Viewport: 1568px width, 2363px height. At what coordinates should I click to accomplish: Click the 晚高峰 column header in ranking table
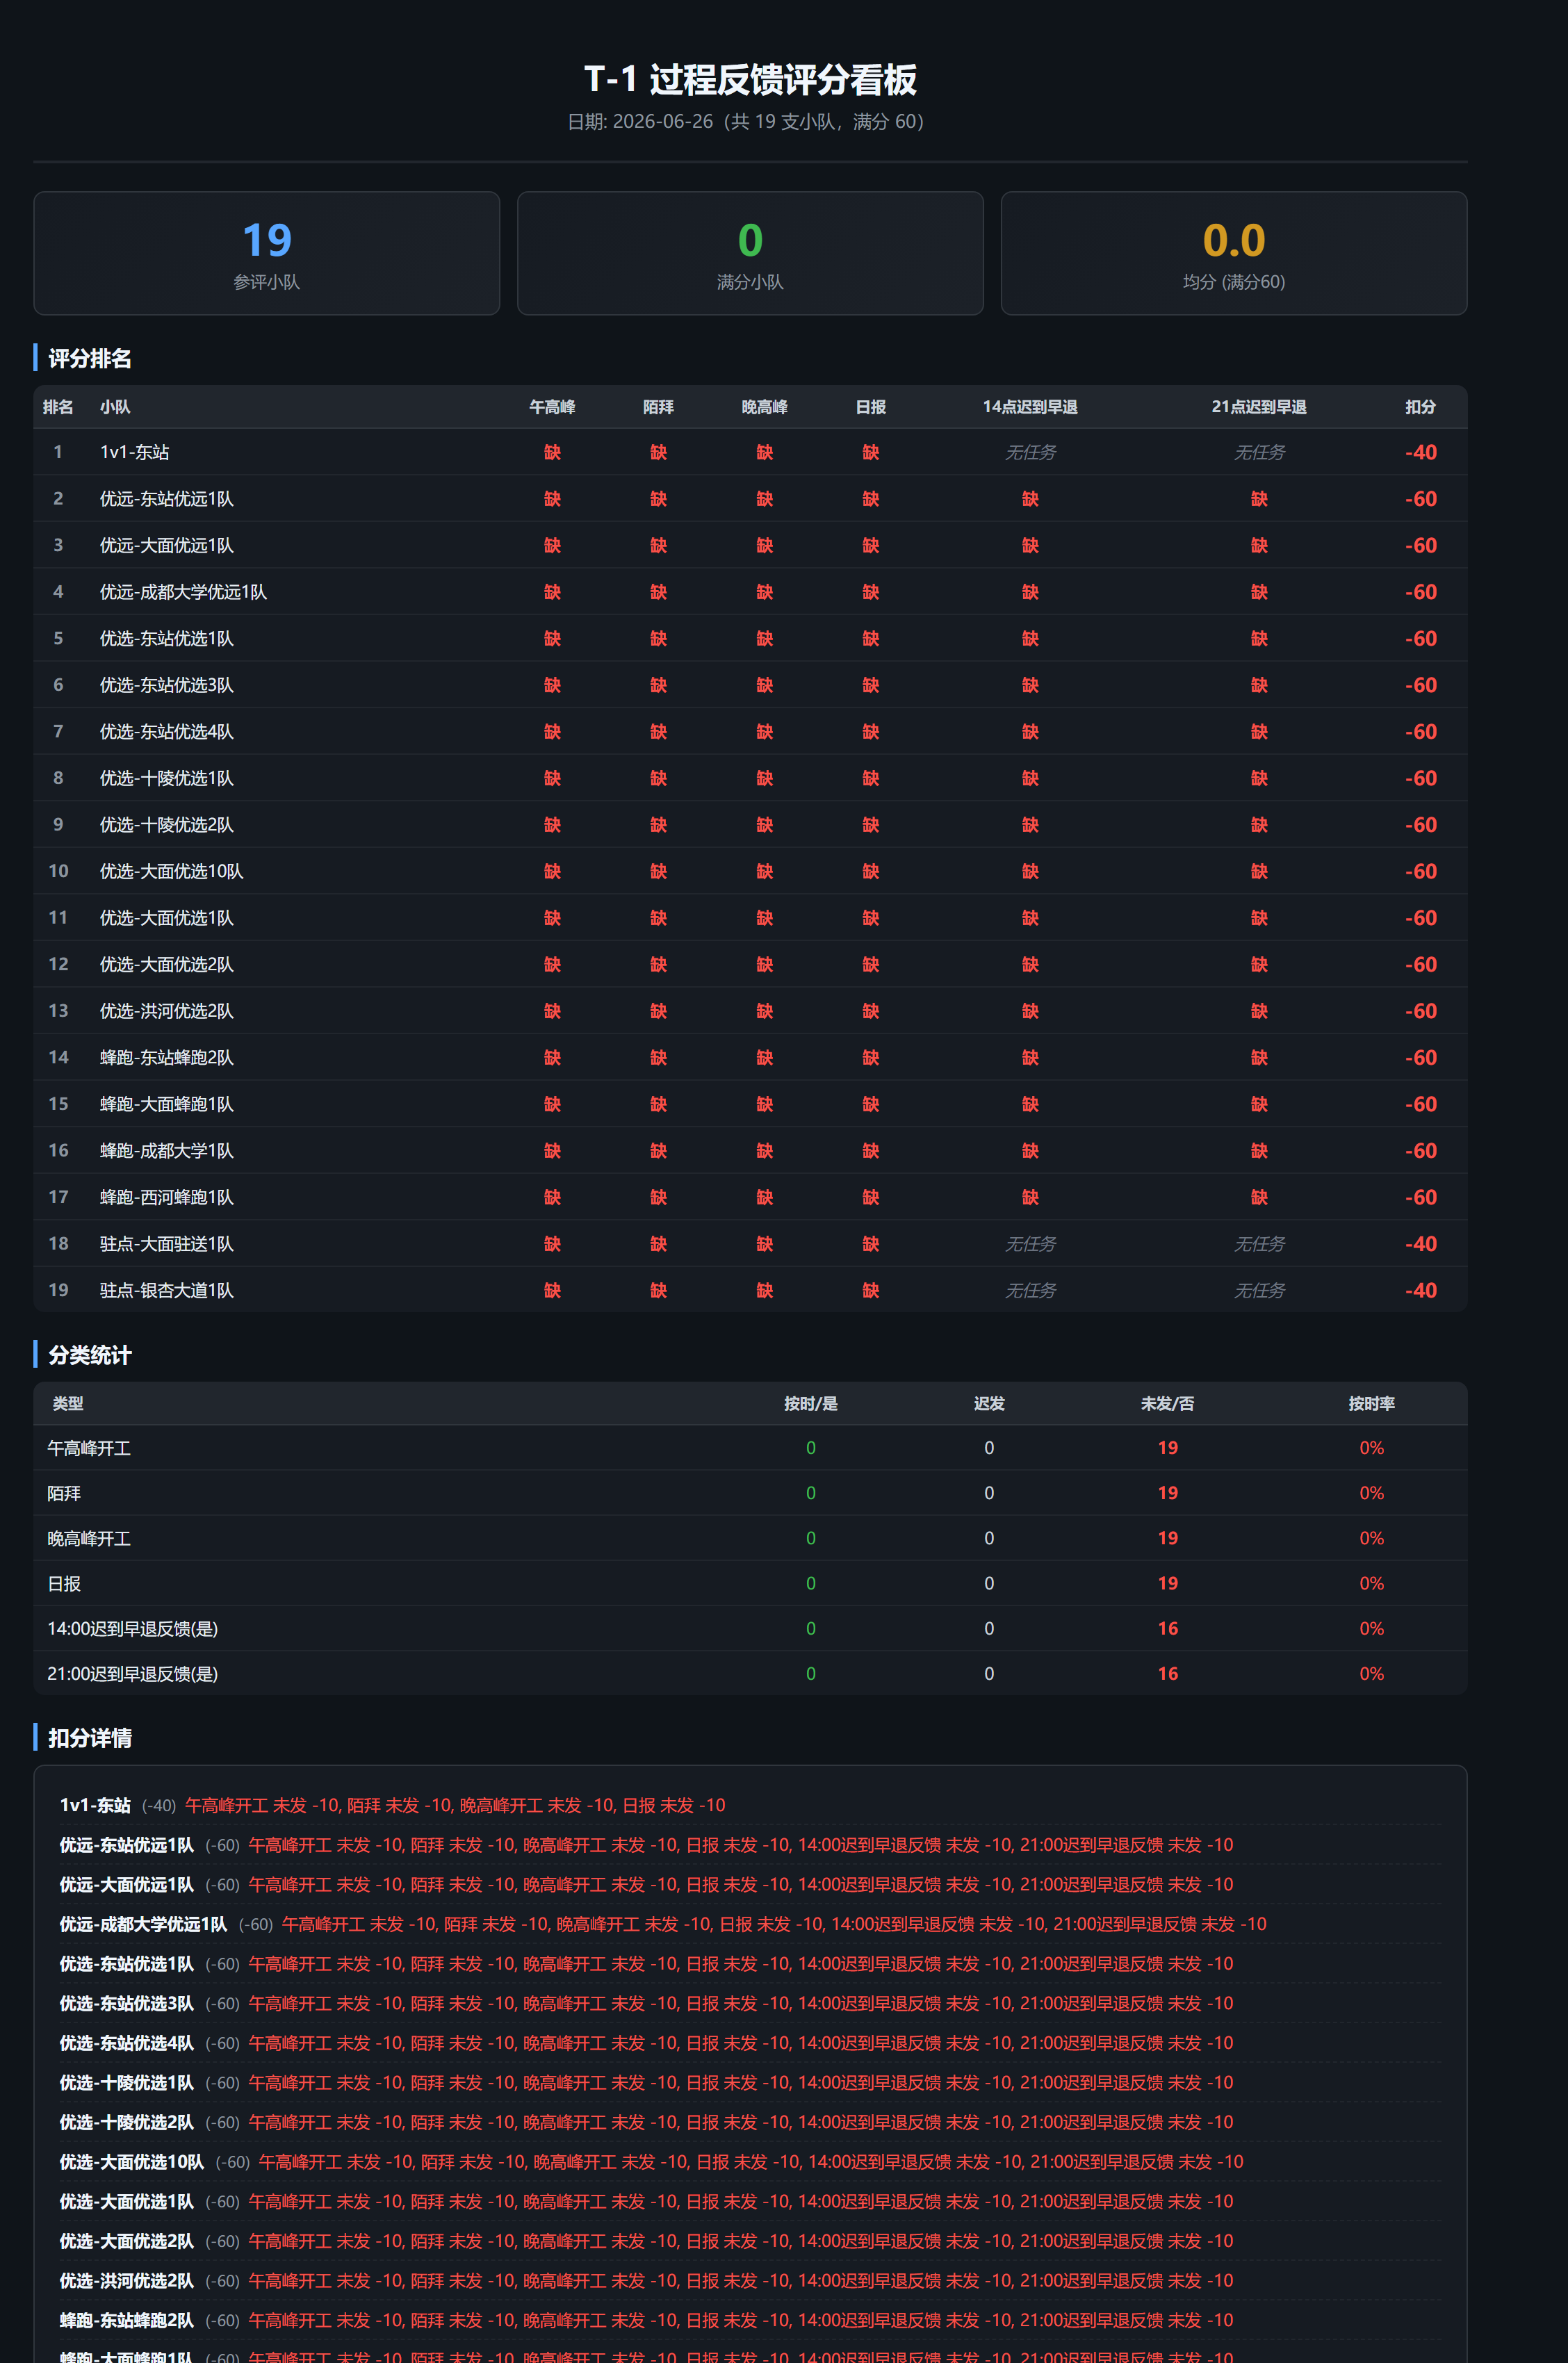764,407
